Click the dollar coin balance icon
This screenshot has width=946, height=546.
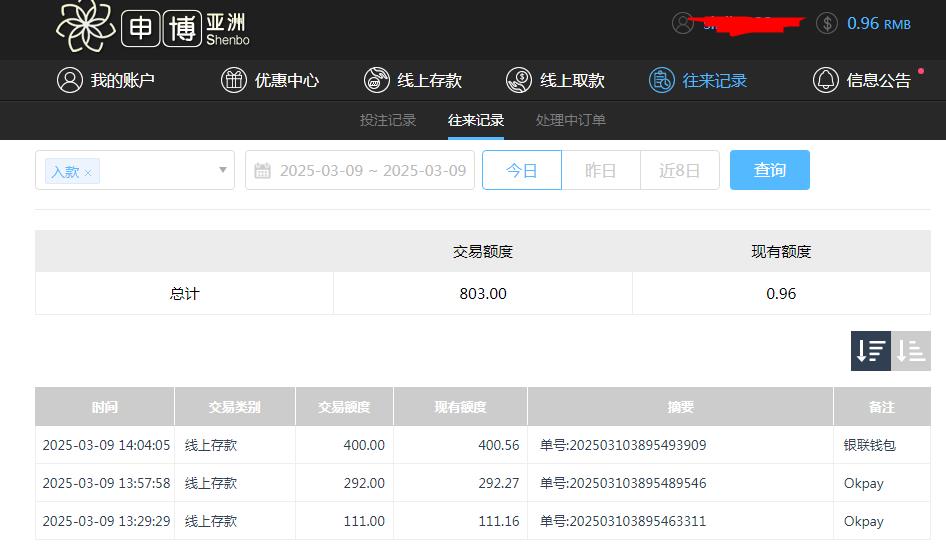coord(827,24)
